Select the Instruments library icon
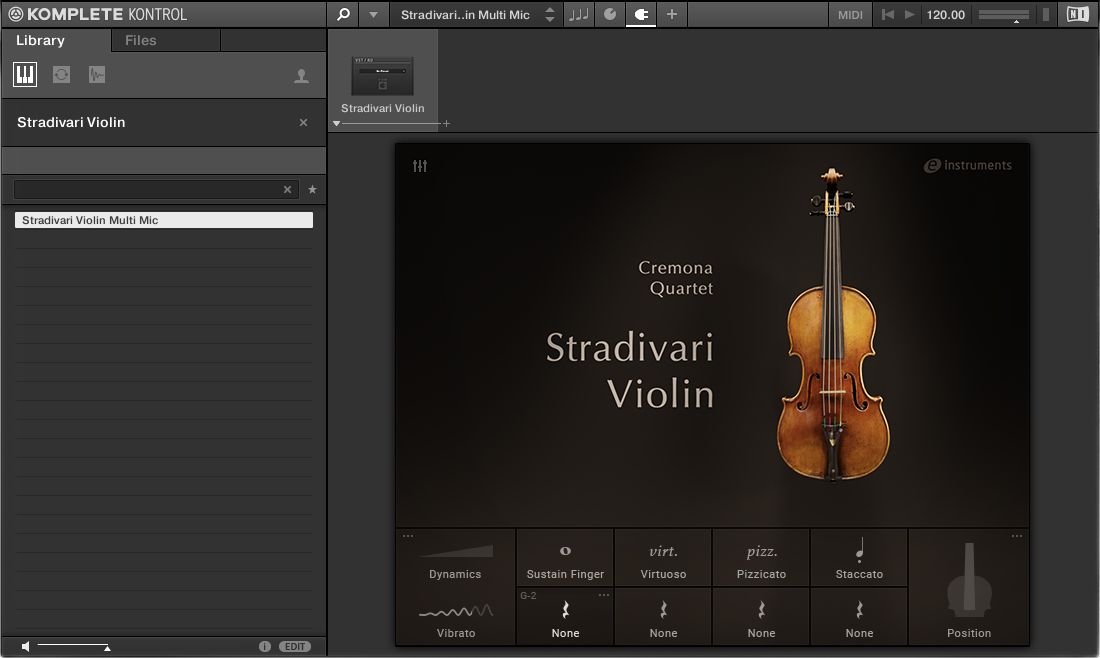This screenshot has width=1100, height=658. [24, 74]
